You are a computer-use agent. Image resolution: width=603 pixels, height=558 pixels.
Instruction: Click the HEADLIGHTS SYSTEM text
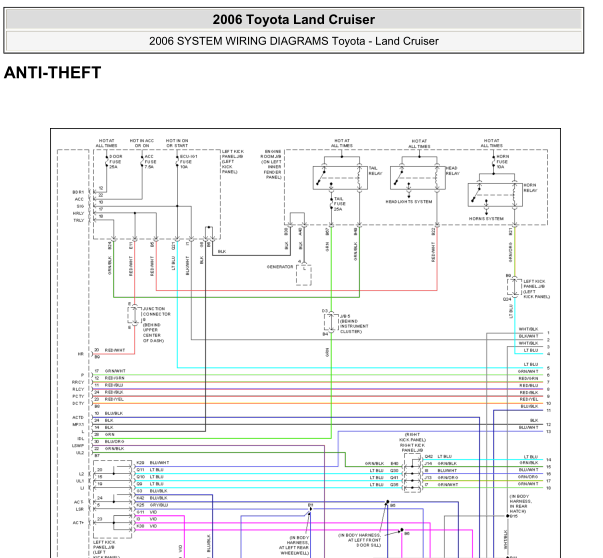pyautogui.click(x=409, y=202)
